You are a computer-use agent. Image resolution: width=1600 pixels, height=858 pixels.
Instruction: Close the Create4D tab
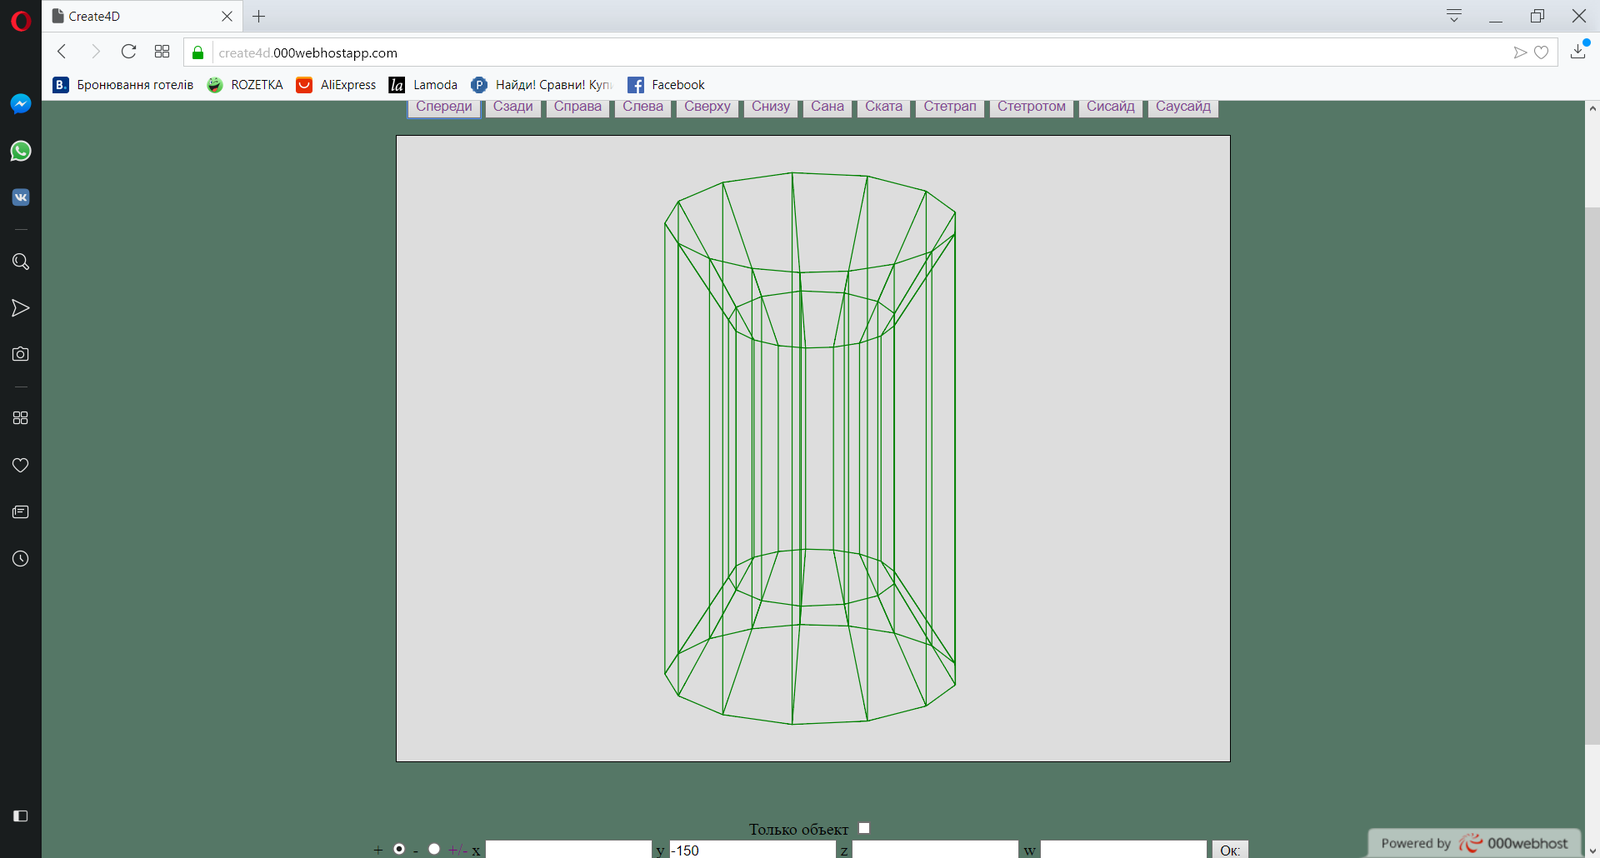[227, 16]
